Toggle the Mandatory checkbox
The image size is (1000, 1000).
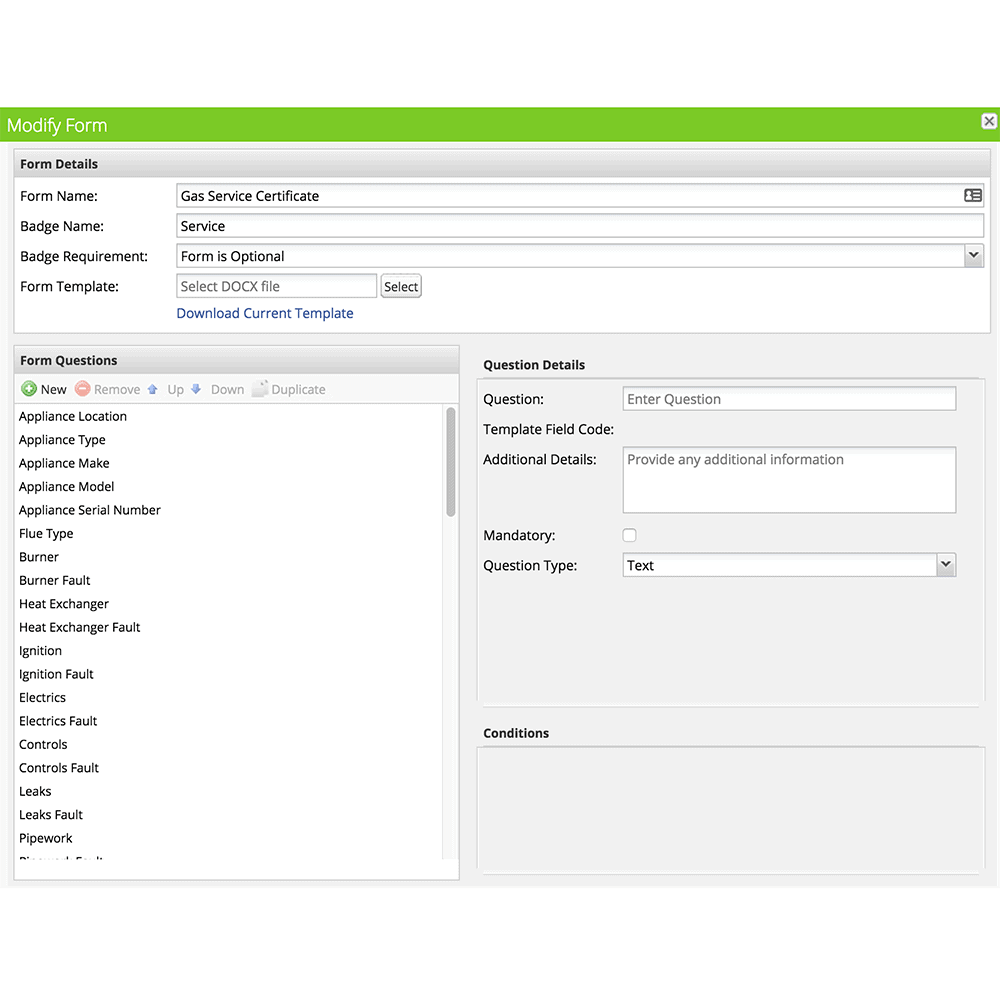(629, 536)
